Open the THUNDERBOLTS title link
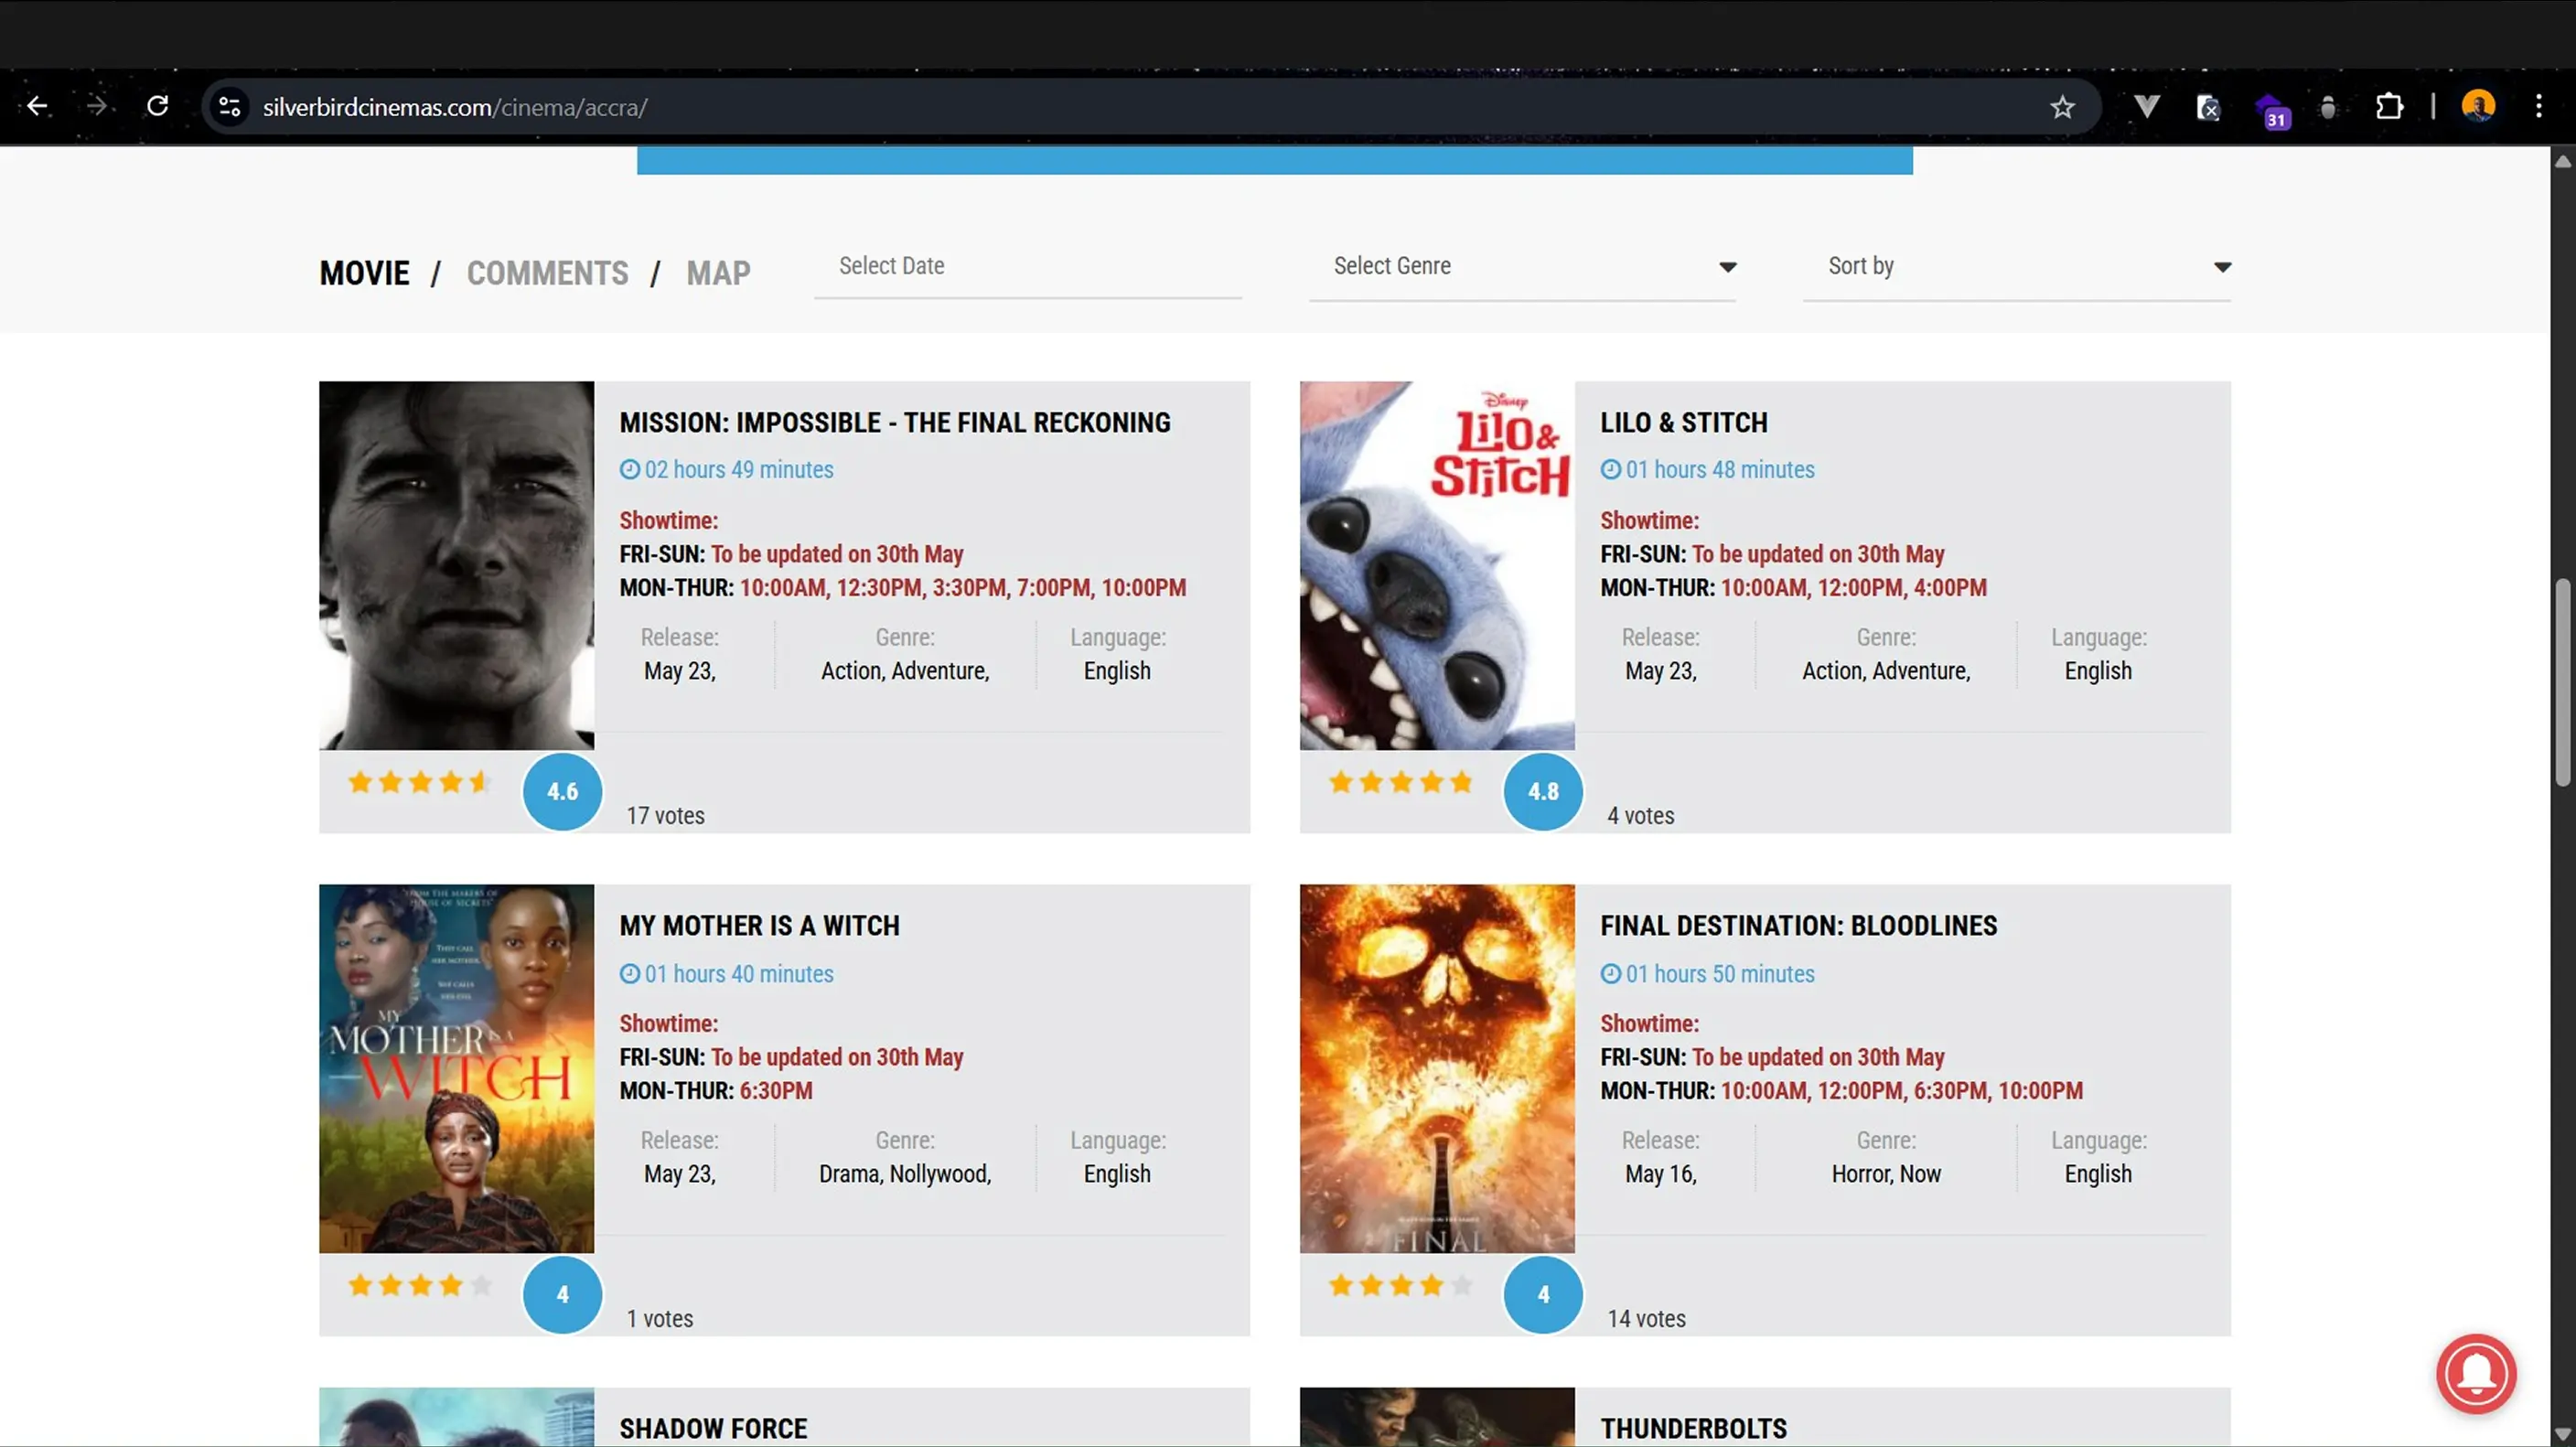 click(1693, 1428)
